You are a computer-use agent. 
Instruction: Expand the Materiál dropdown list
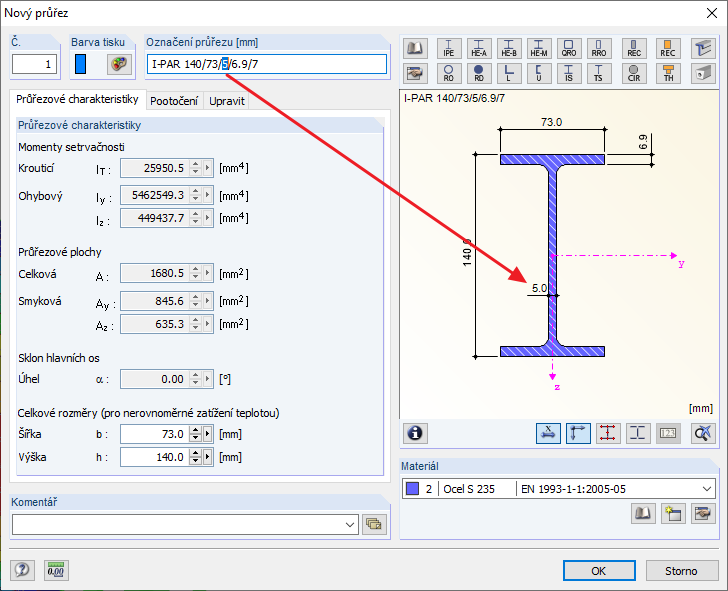(707, 489)
